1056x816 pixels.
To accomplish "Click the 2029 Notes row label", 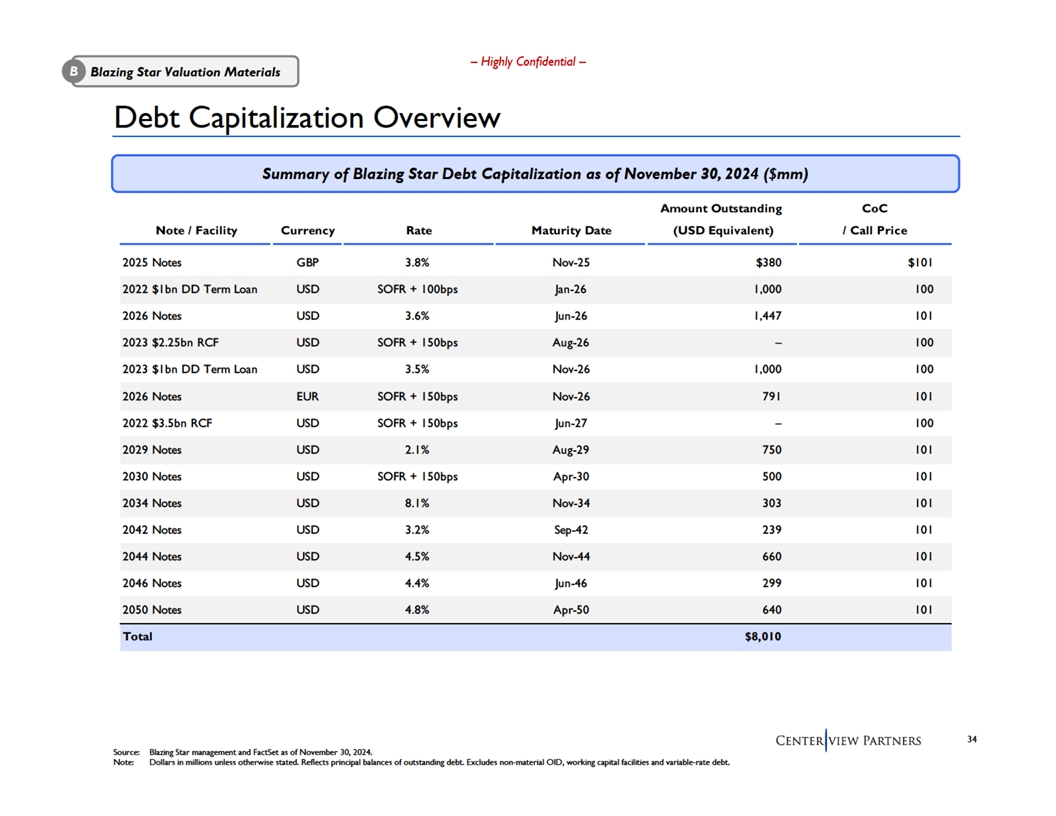I will coord(152,450).
